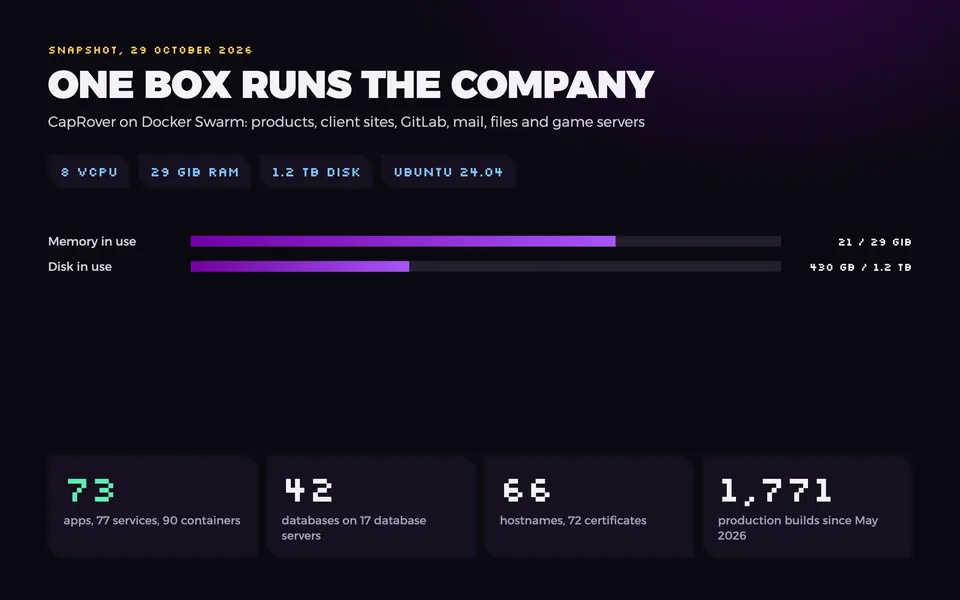Click the 430 GB / 1.2 TB readout

860,267
